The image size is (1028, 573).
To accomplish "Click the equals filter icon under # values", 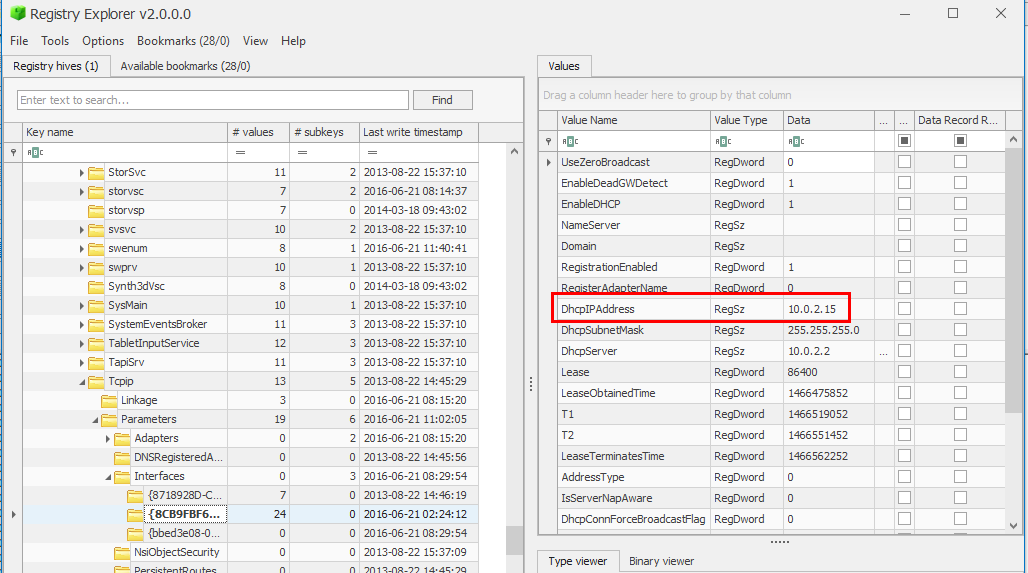I will 240,153.
